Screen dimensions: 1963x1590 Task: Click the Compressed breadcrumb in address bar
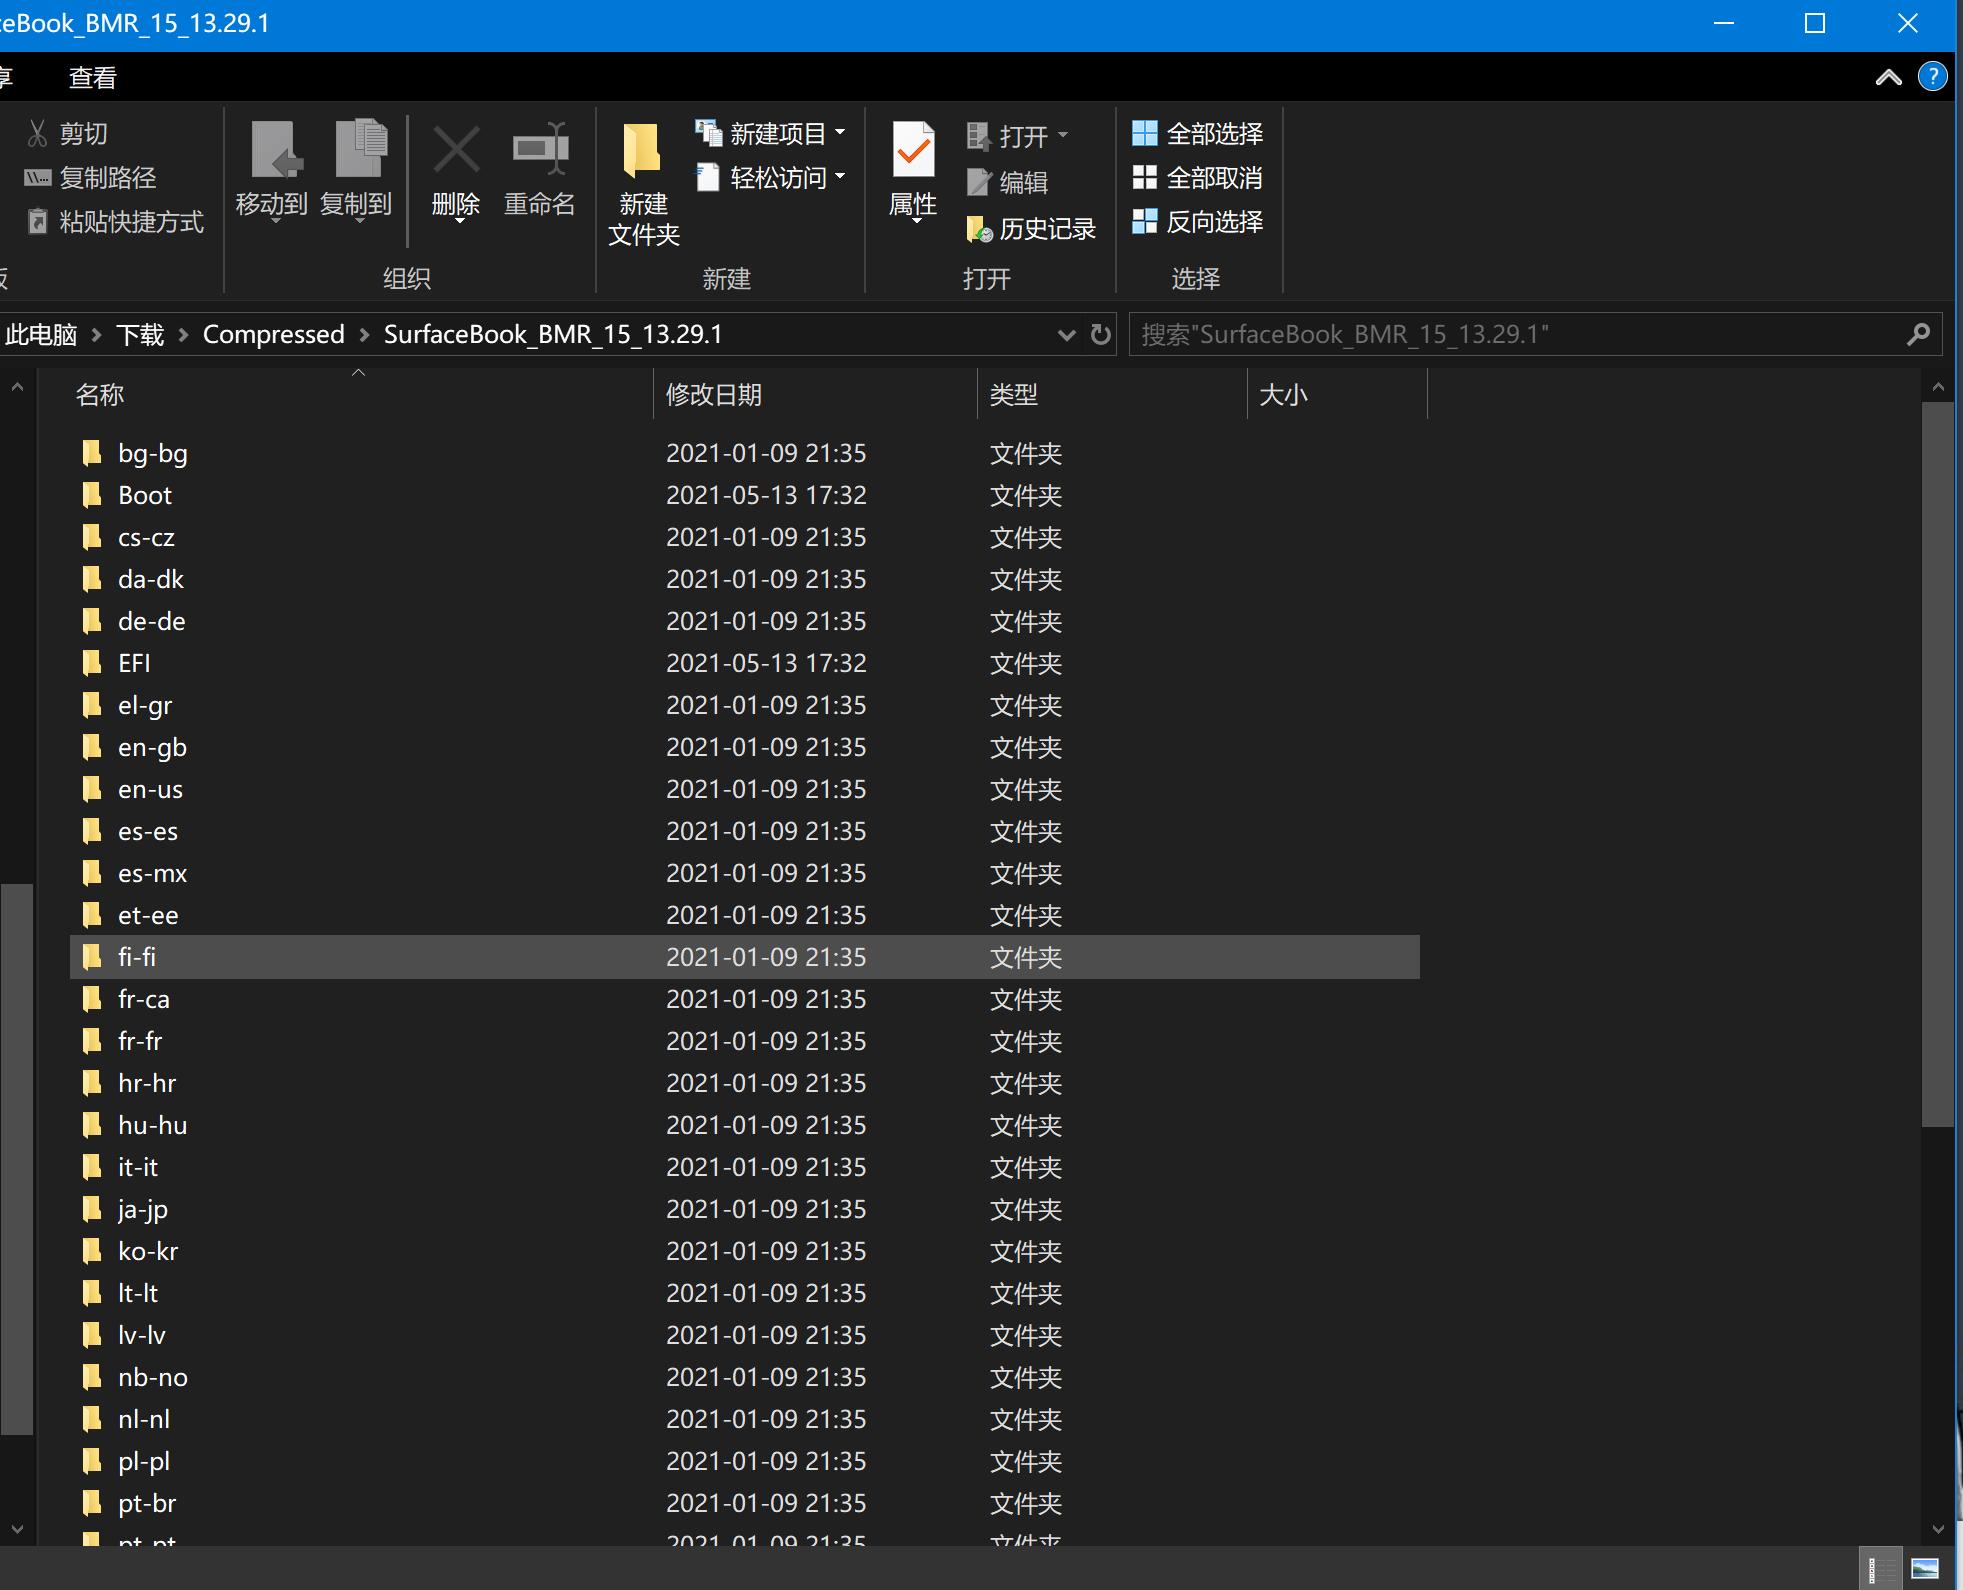click(273, 334)
